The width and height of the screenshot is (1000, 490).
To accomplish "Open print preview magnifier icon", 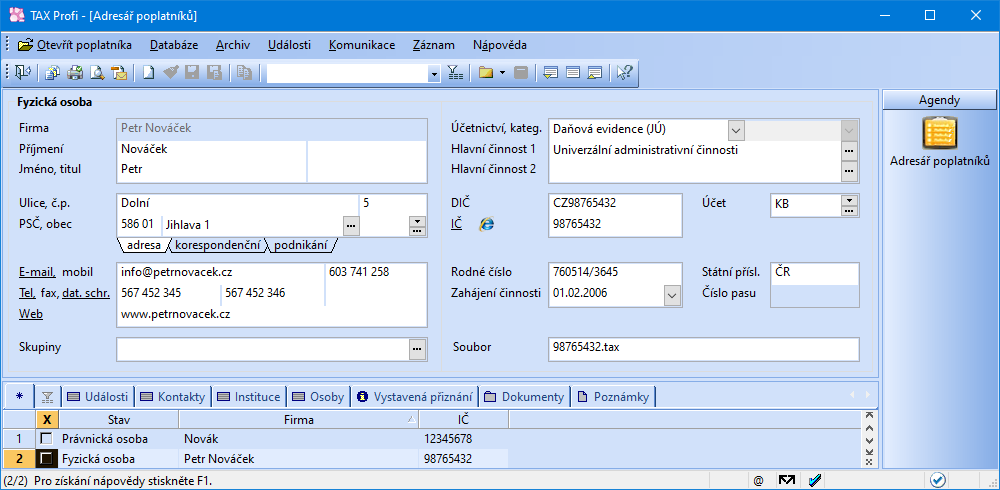I will click(x=97, y=73).
